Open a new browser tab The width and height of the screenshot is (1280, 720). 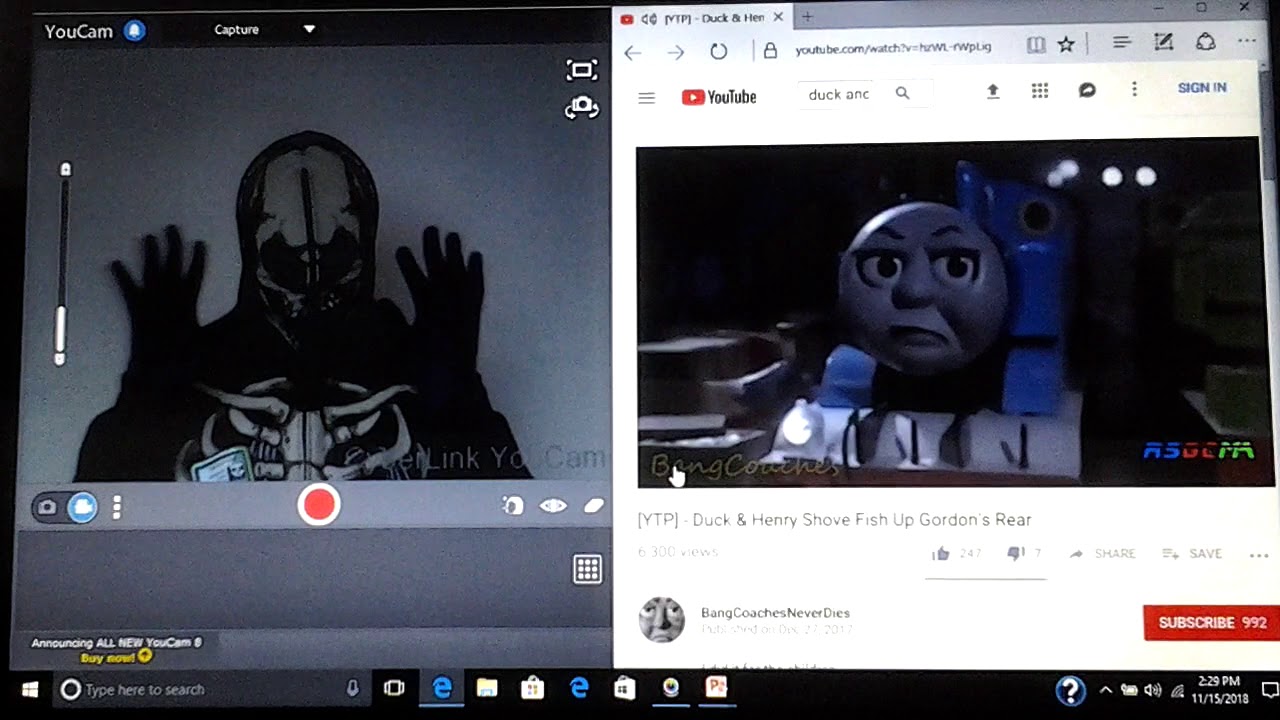(807, 16)
